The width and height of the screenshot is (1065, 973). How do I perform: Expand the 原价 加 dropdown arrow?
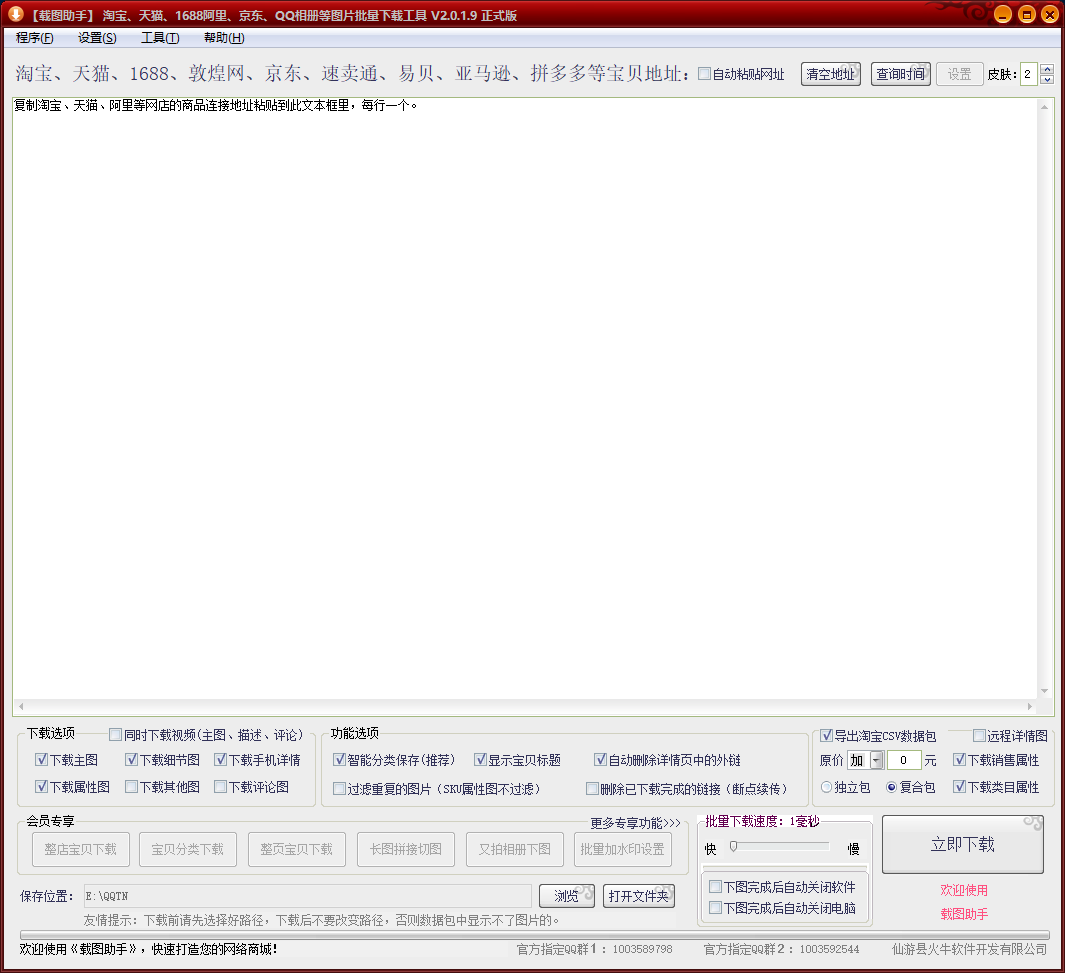876,760
